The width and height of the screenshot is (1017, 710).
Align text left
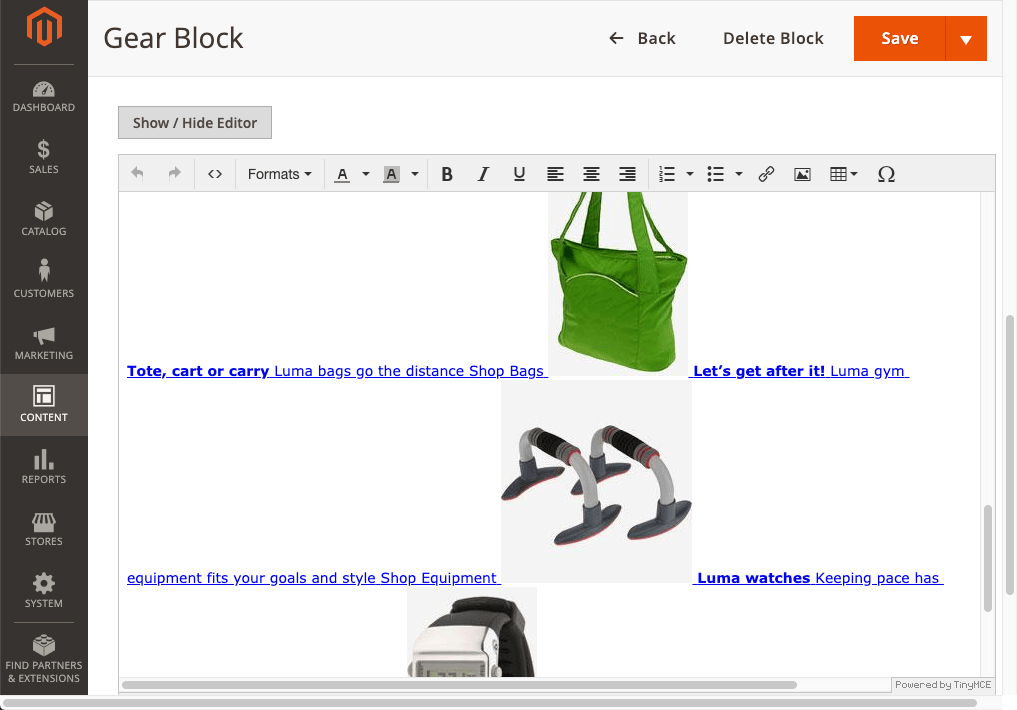click(x=555, y=174)
